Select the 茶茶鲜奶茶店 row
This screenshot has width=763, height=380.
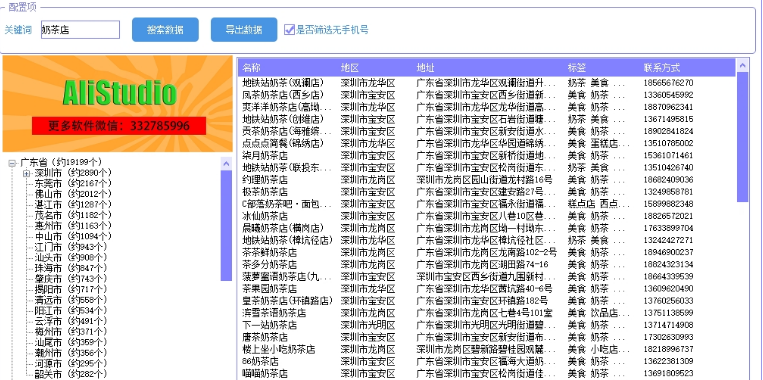tap(487, 253)
